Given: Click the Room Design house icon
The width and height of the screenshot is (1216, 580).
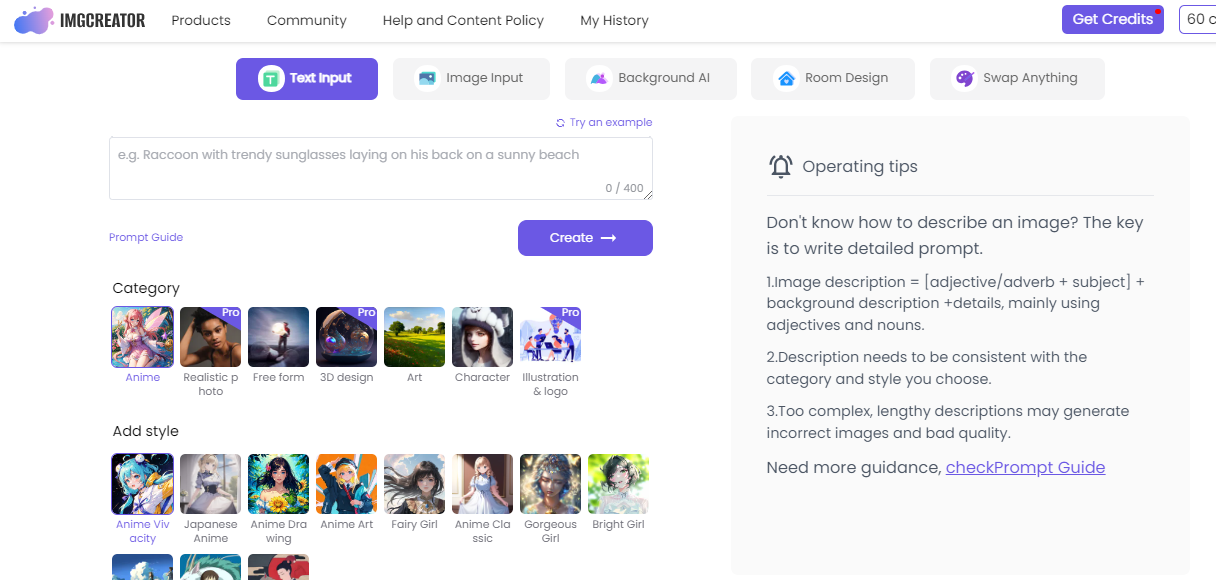Looking at the screenshot, I should (x=786, y=79).
